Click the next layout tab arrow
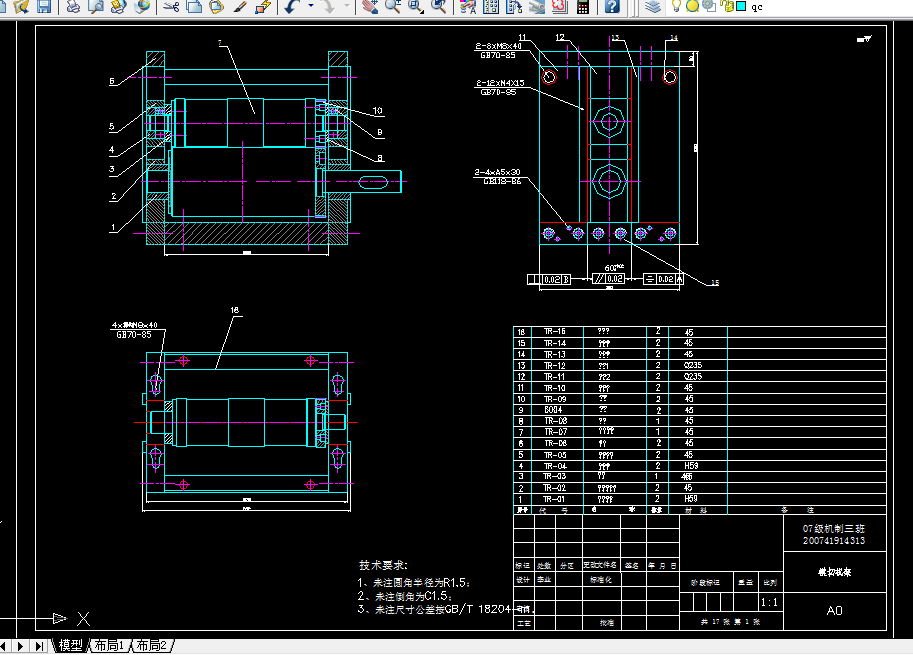Screen dimensions: 913x655 coord(20,646)
